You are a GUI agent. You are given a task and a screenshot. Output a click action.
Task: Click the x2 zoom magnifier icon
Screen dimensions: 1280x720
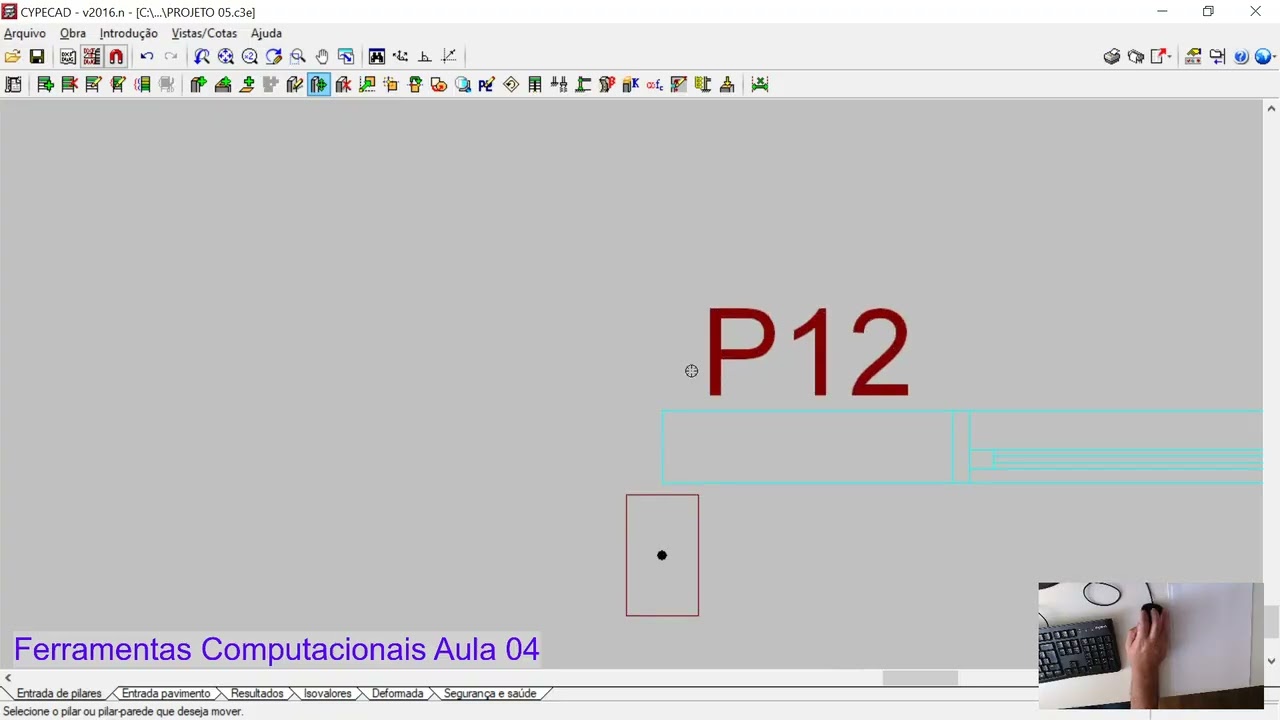coord(250,57)
